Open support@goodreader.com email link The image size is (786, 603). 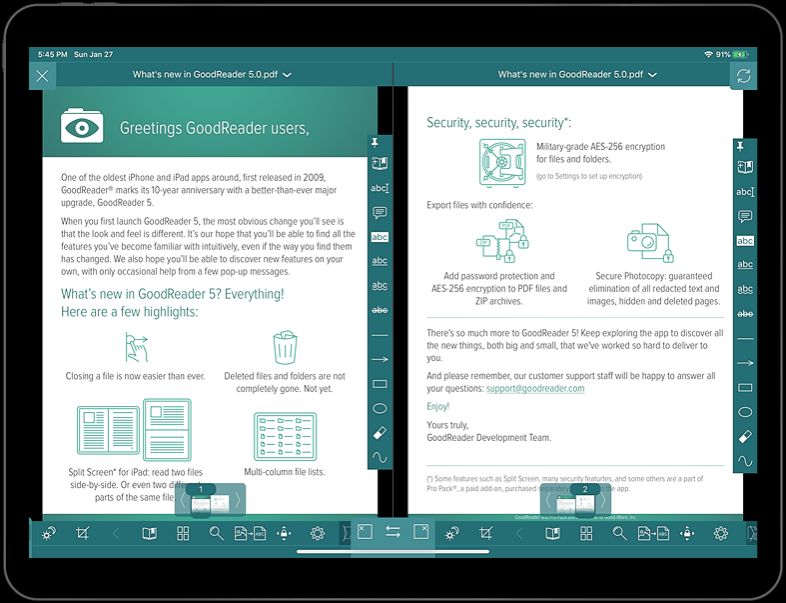[535, 388]
